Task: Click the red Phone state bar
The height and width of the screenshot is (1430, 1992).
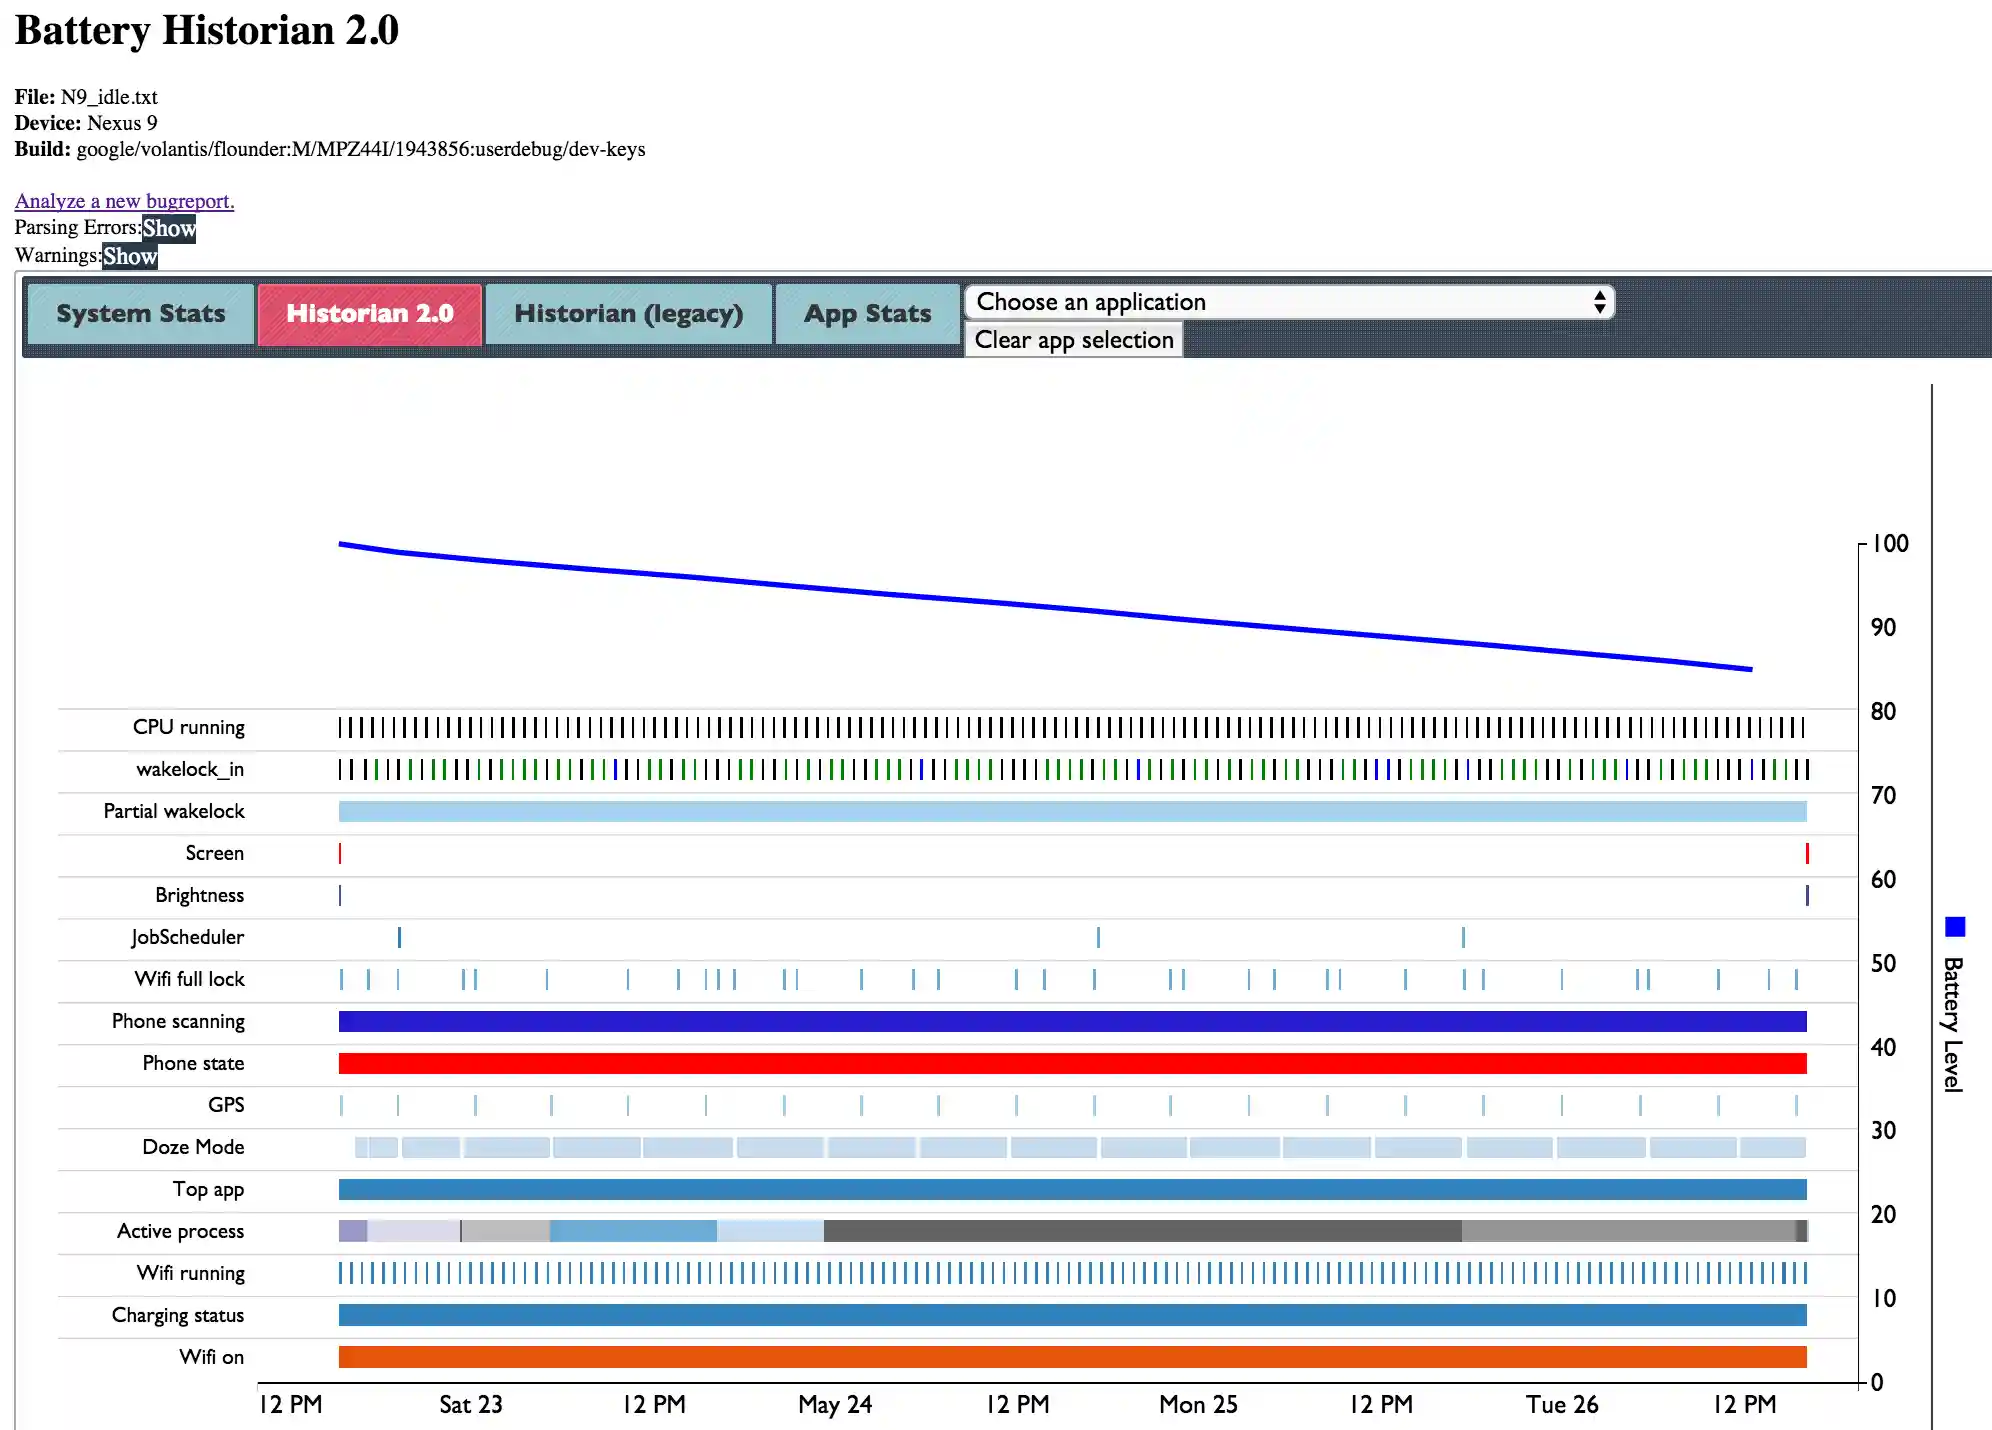Action: coord(1072,1063)
